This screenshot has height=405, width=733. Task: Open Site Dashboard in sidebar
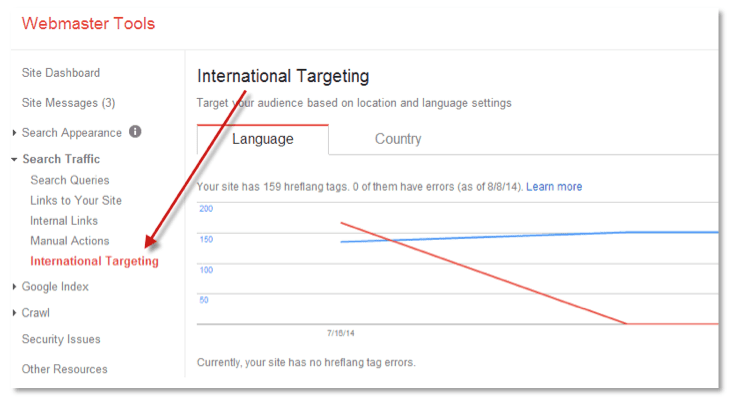point(61,73)
